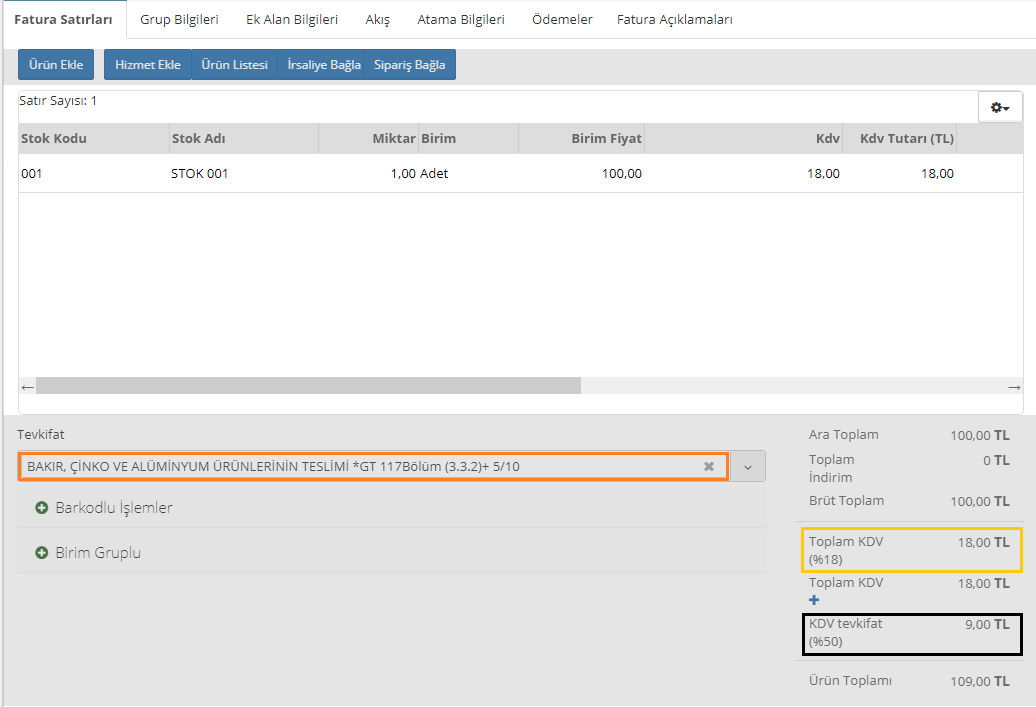This screenshot has width=1036, height=707.
Task: Expand the Birim Gruplu section
Action: coord(88,552)
